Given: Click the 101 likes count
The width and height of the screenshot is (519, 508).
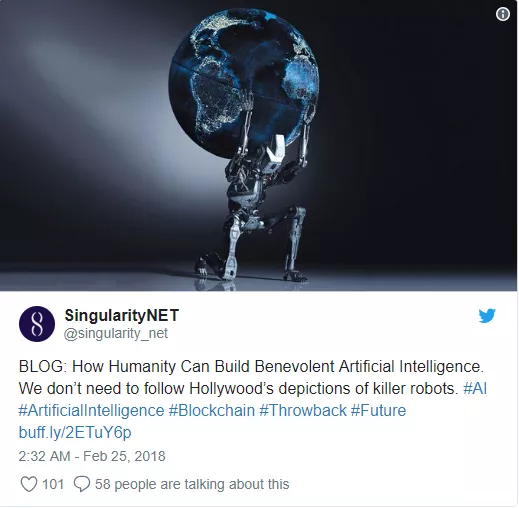Looking at the screenshot, I should pyautogui.click(x=53, y=484).
